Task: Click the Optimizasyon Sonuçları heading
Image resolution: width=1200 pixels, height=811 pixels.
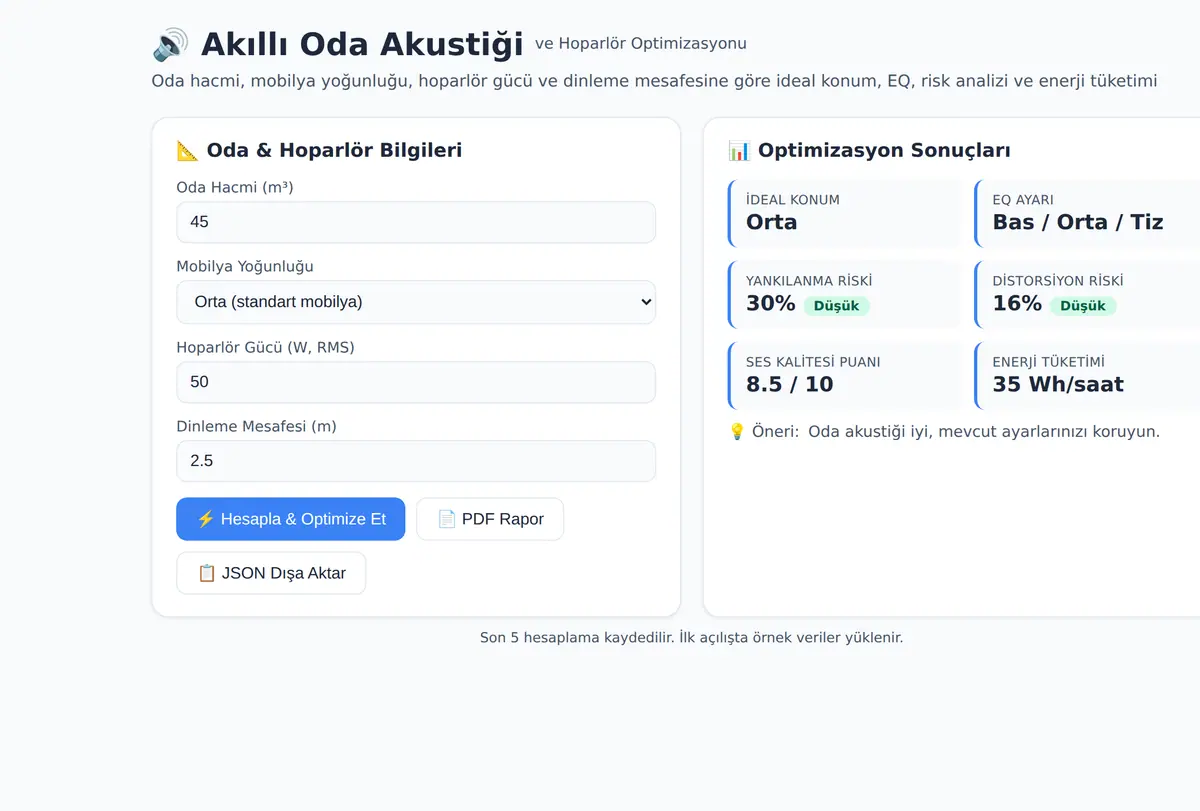Action: click(884, 151)
